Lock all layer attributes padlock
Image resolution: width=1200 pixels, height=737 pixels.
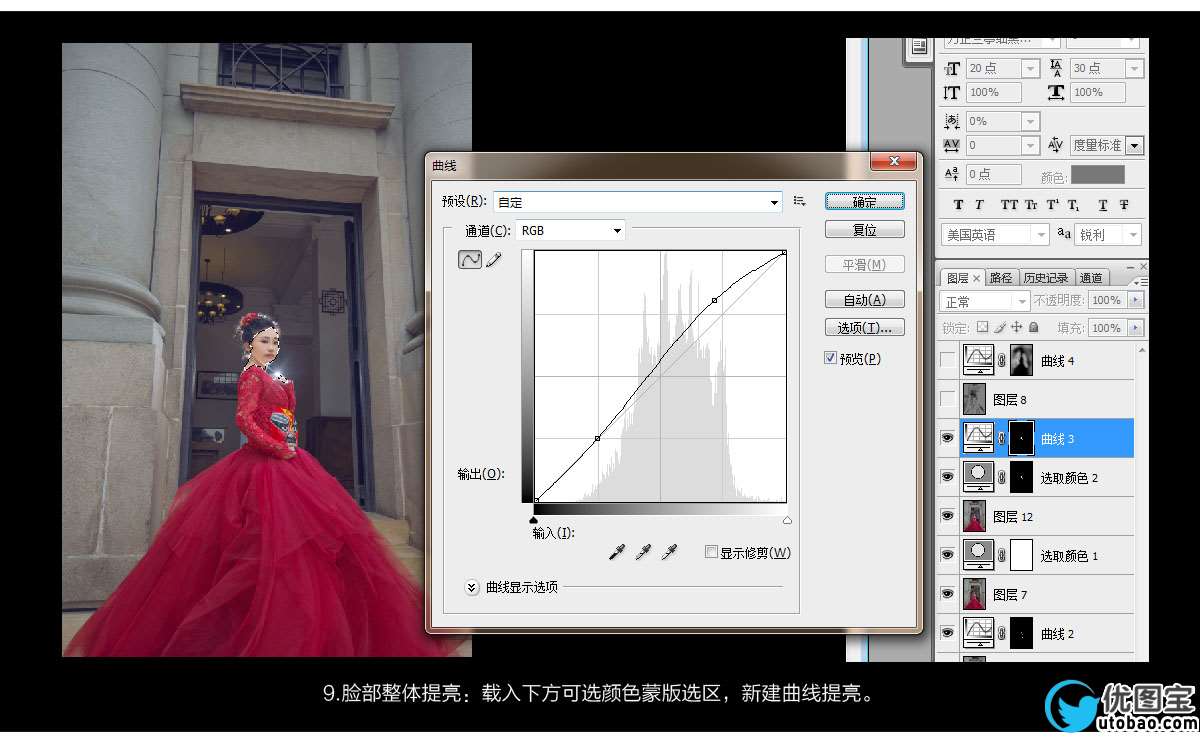[1033, 327]
